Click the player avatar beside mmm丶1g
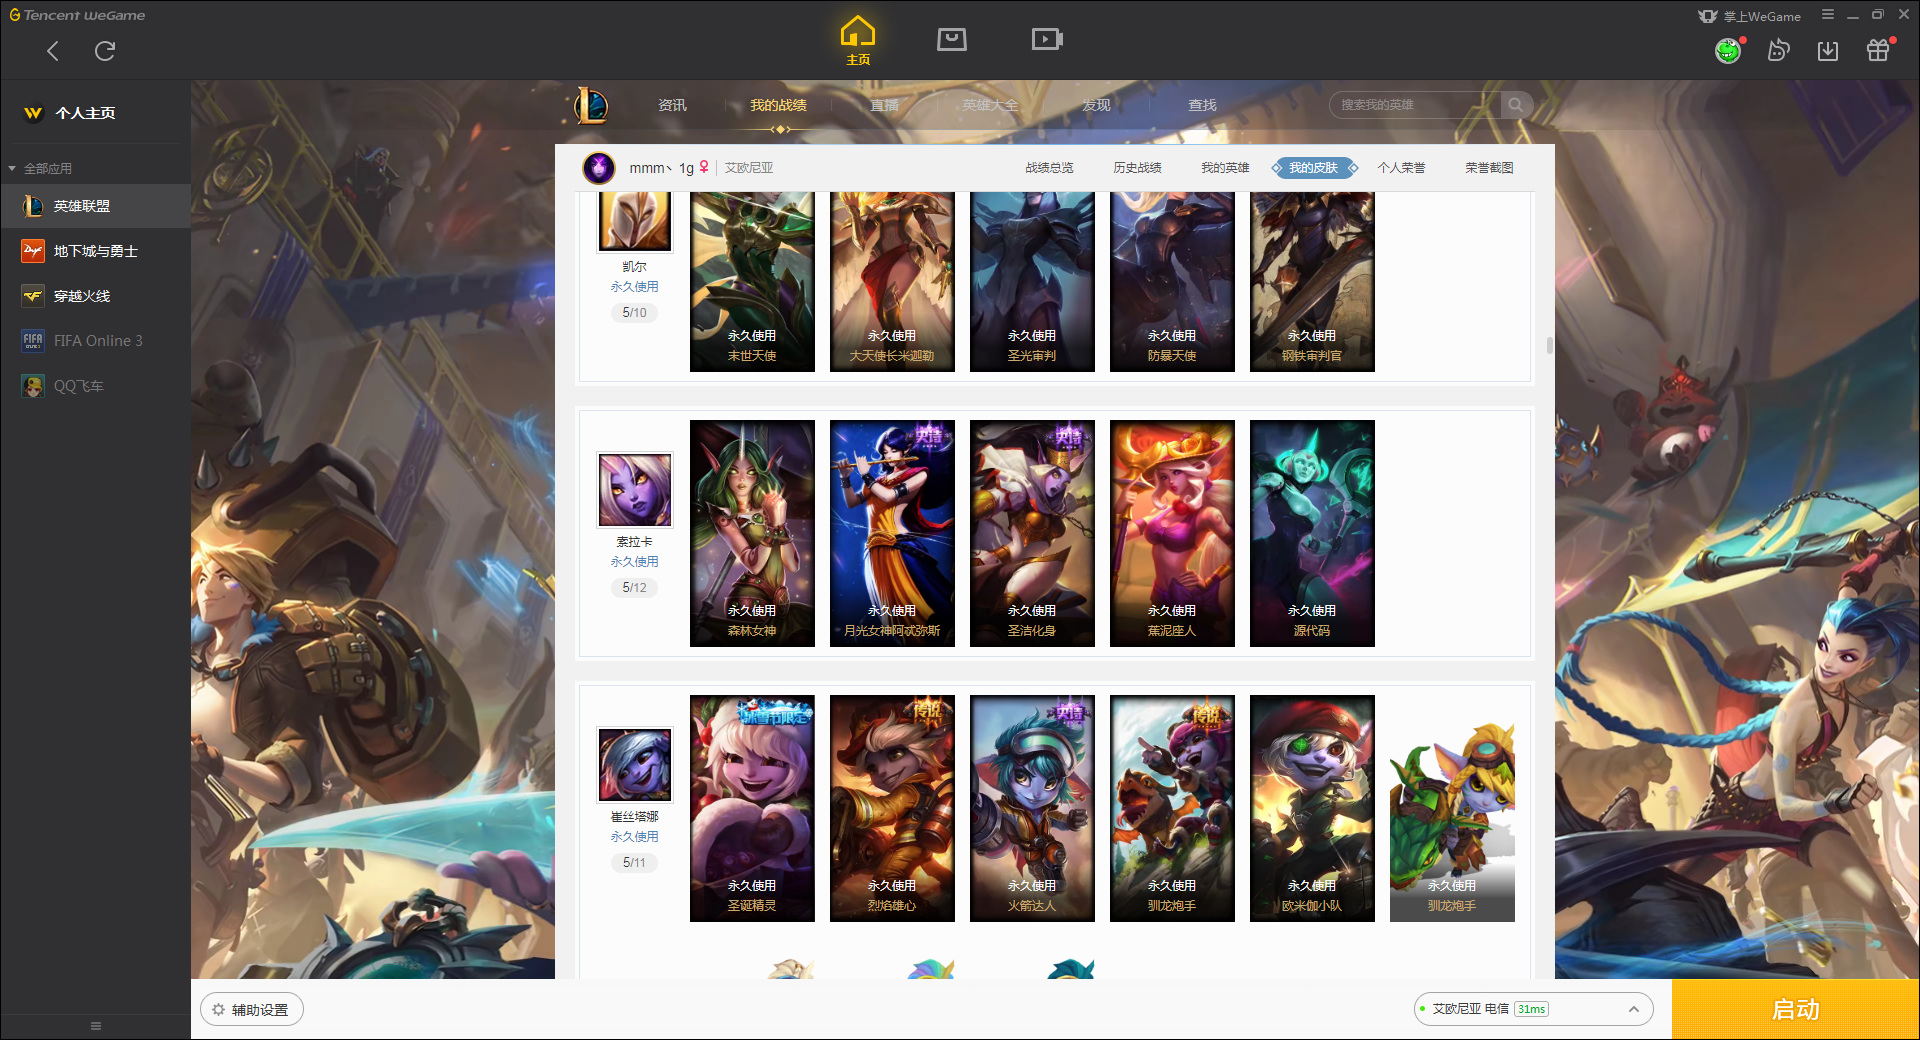Image resolution: width=1920 pixels, height=1040 pixels. coord(599,168)
